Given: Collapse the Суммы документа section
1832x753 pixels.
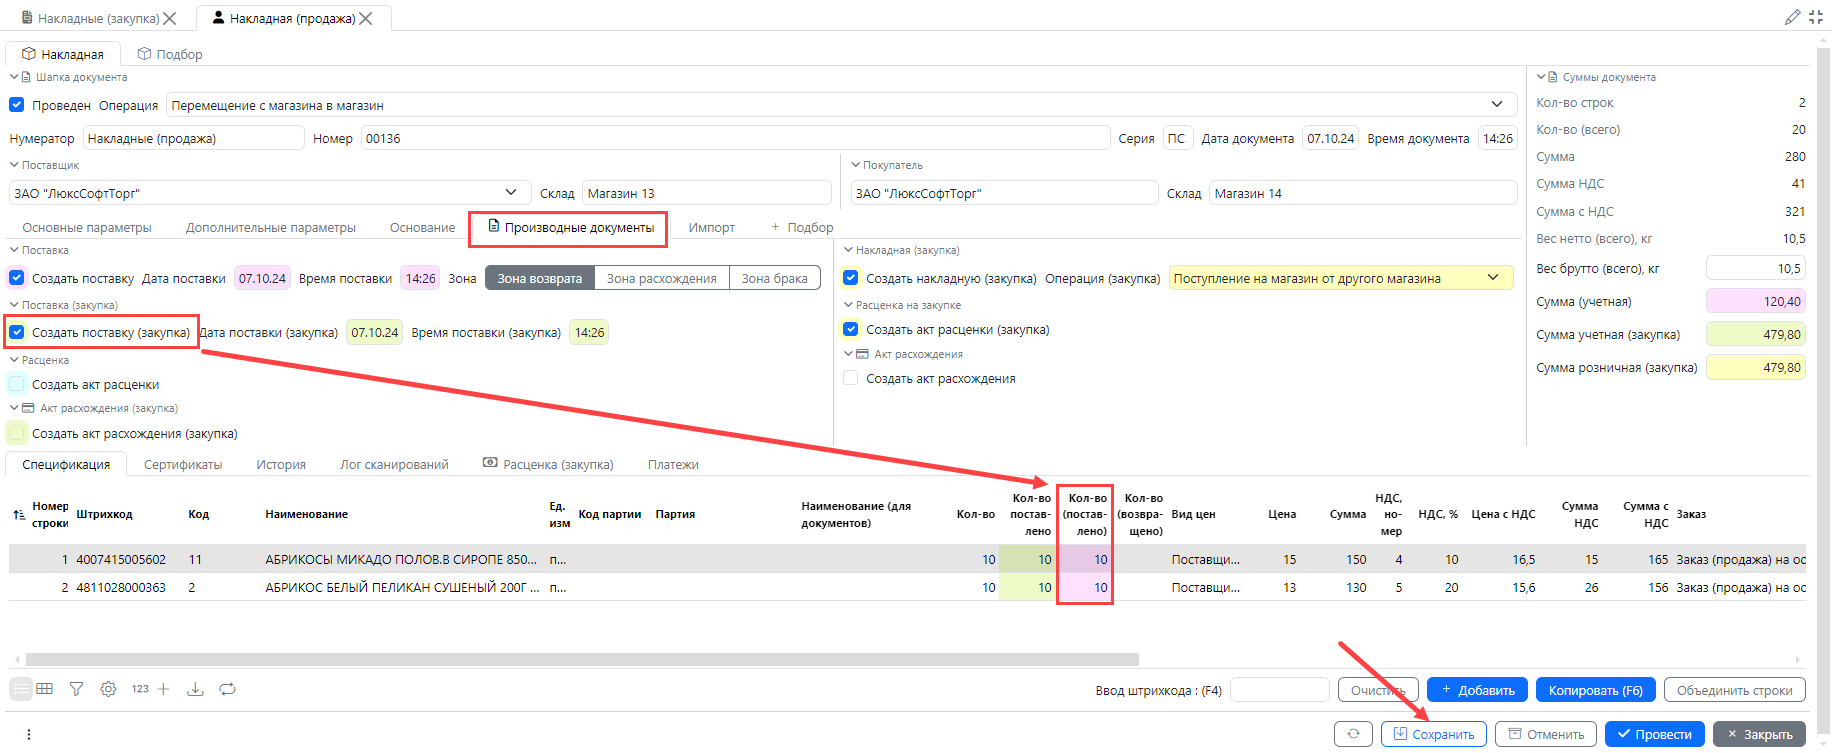Looking at the screenshot, I should [x=1541, y=77].
